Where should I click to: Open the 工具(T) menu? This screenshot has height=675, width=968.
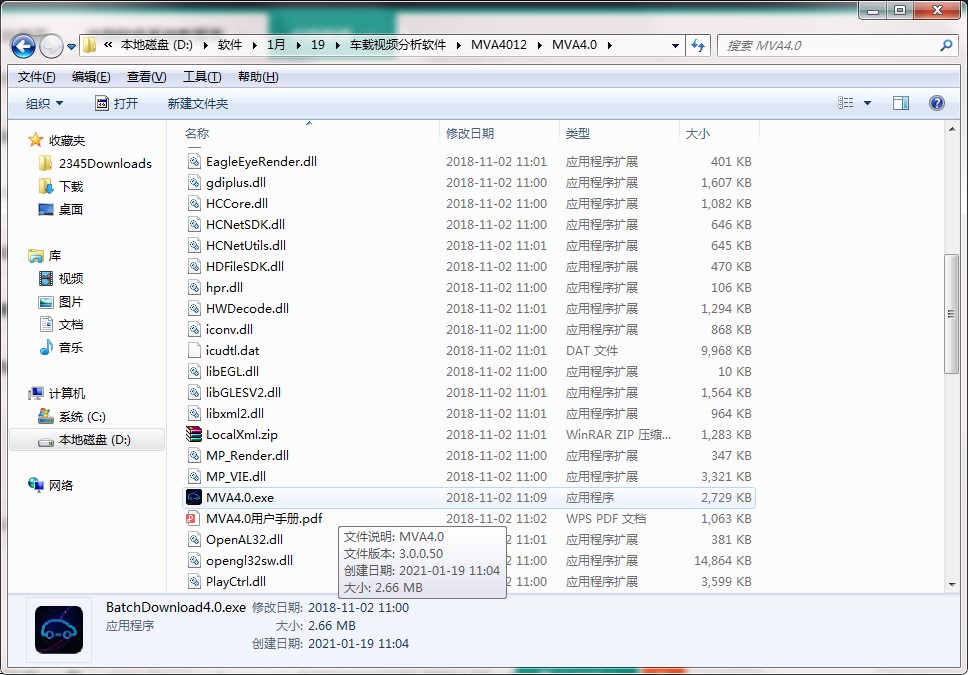pos(202,77)
